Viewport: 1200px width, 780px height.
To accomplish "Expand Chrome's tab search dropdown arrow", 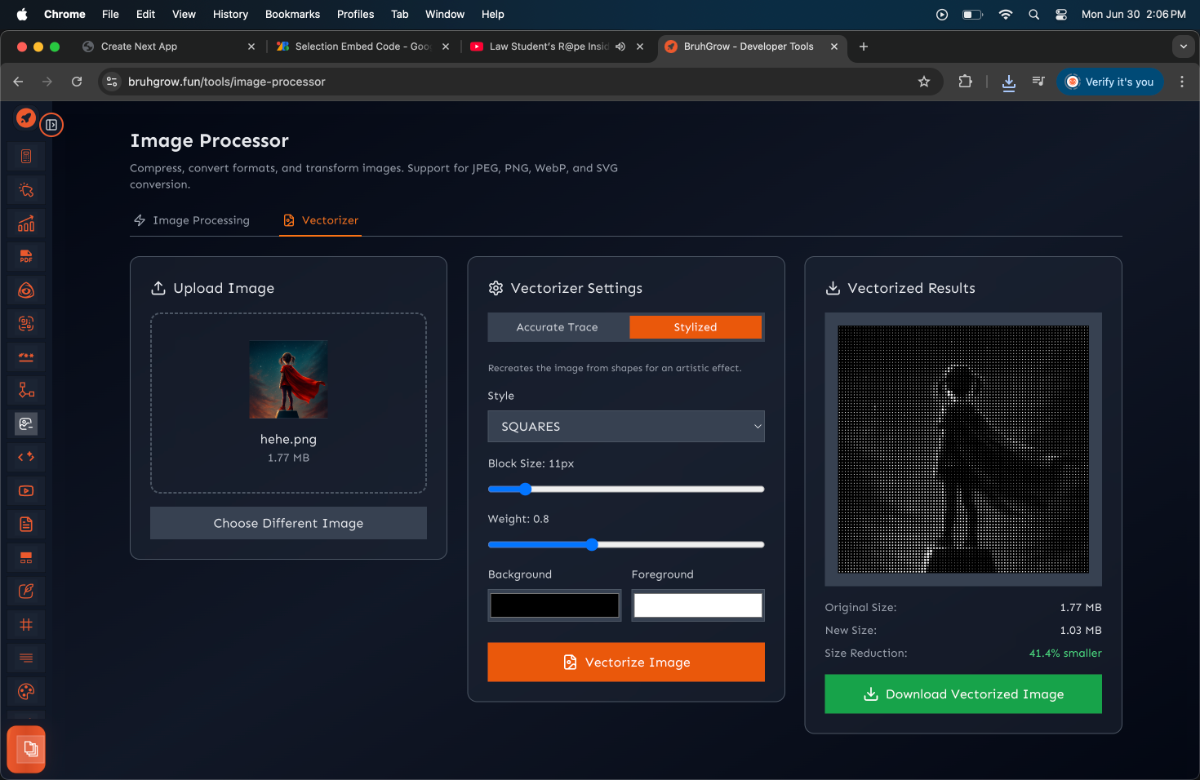I will coord(1184,47).
